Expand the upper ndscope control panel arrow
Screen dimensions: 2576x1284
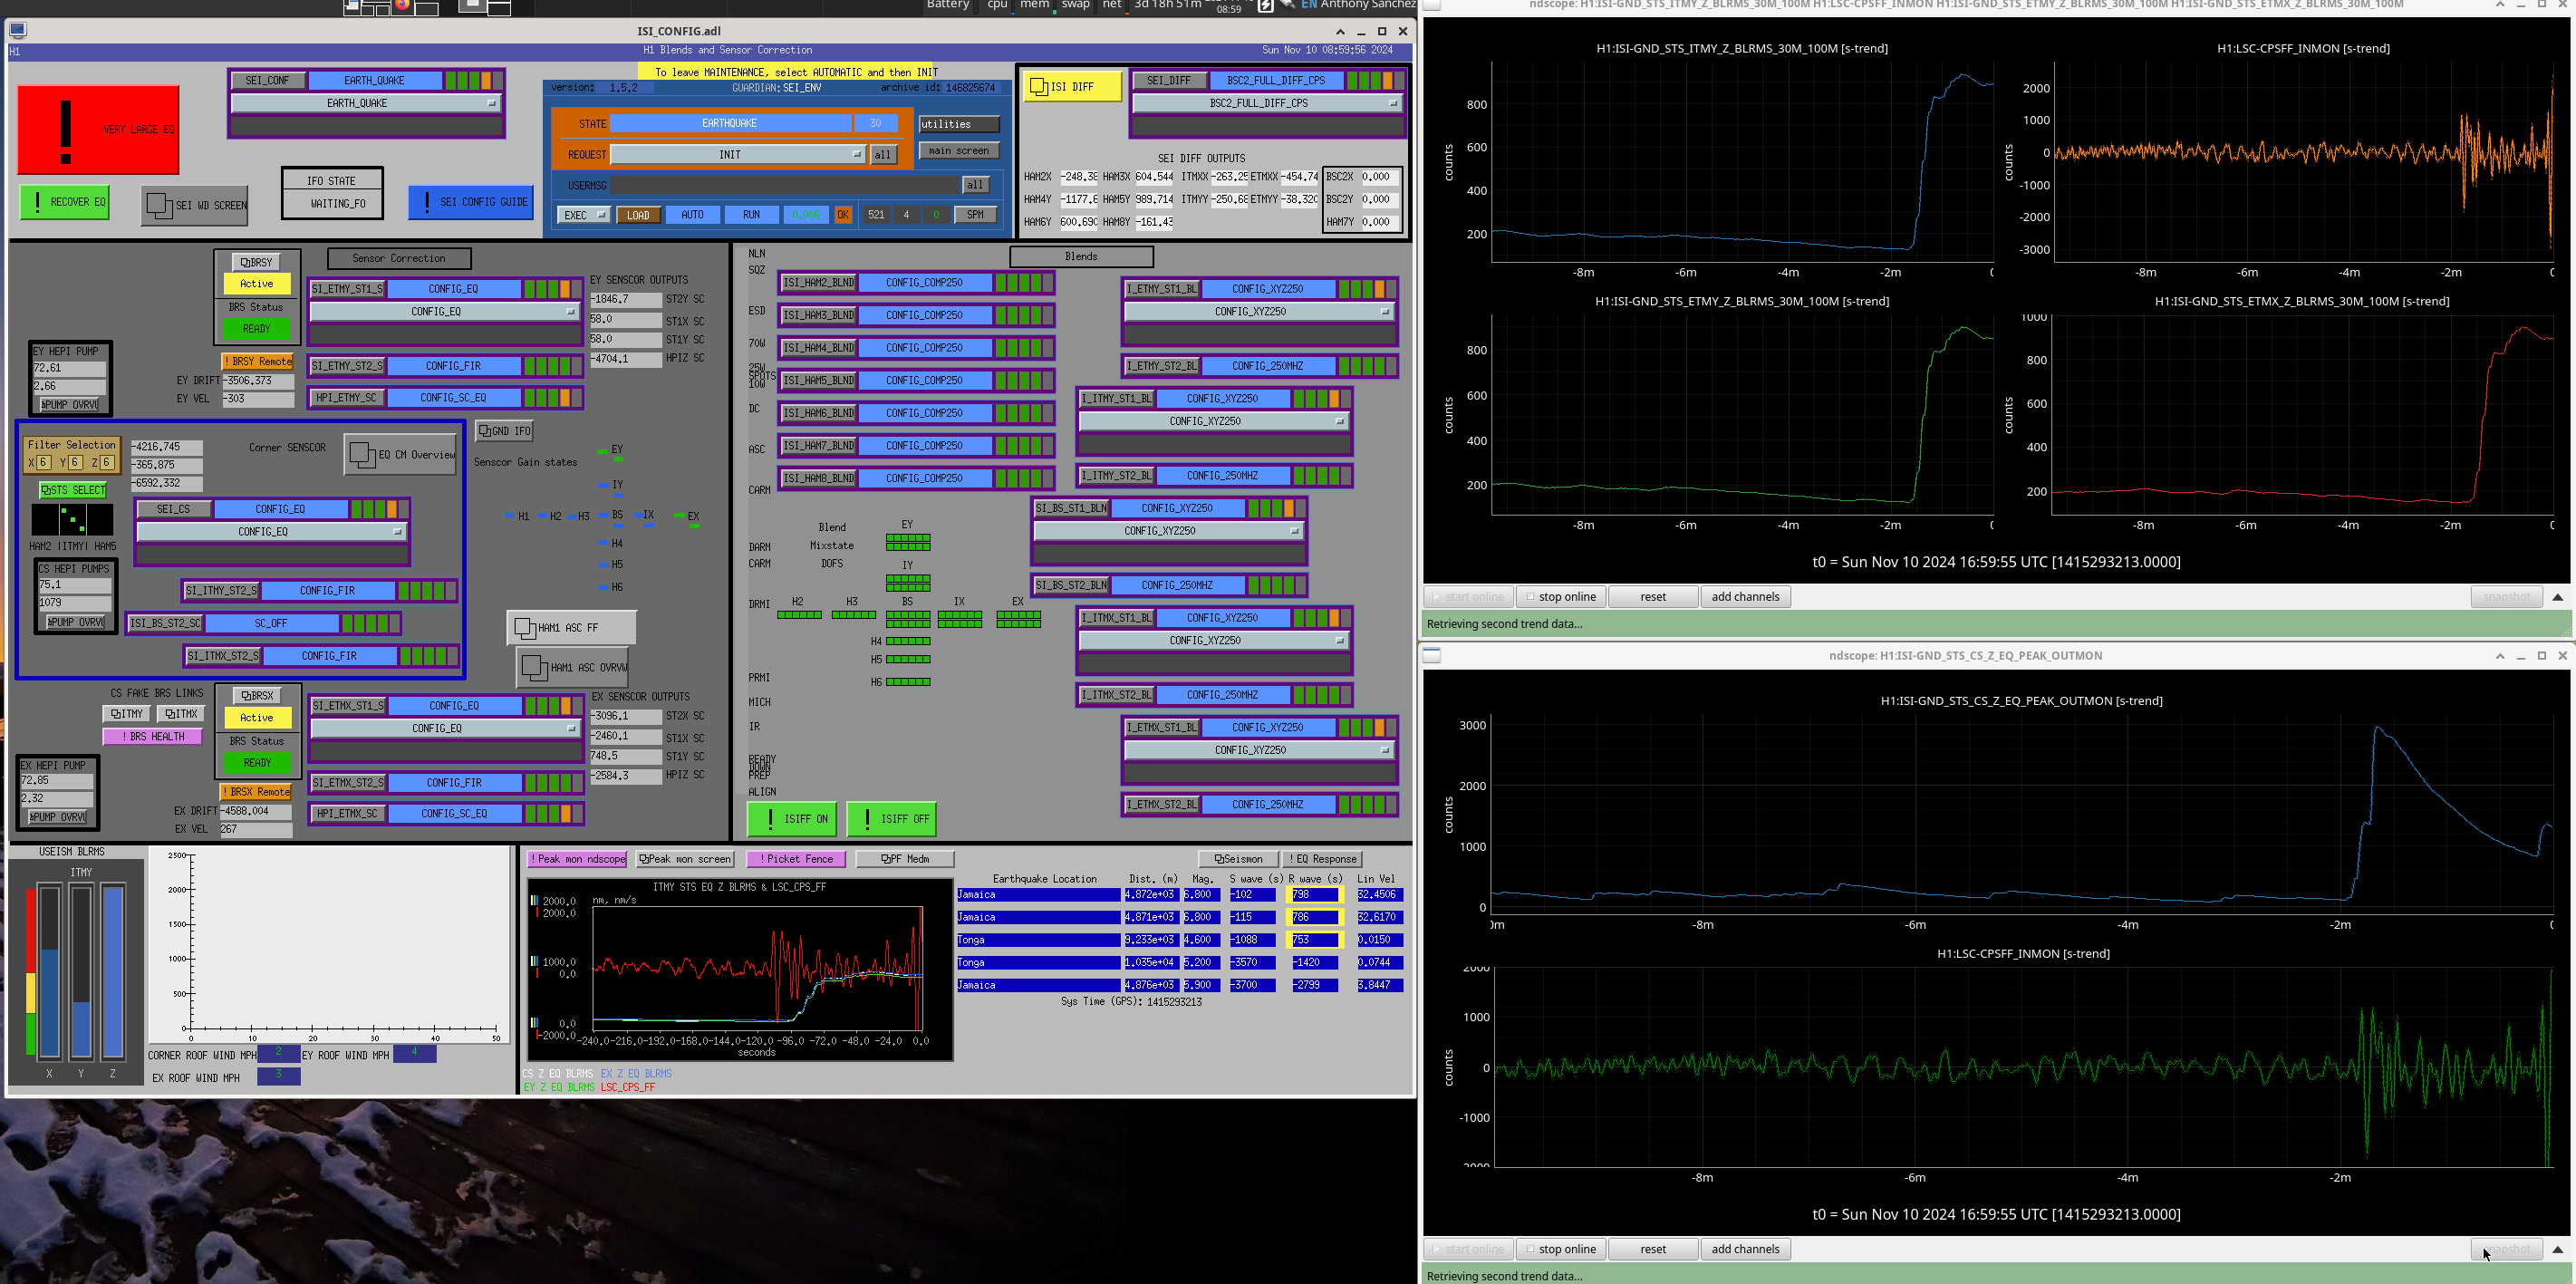coord(2558,597)
